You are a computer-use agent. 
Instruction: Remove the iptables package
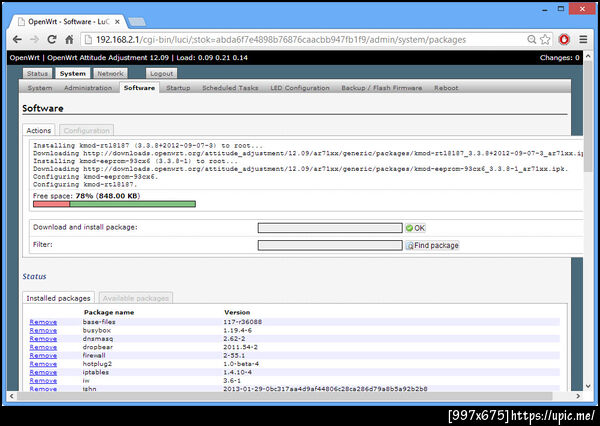pyautogui.click(x=43, y=372)
